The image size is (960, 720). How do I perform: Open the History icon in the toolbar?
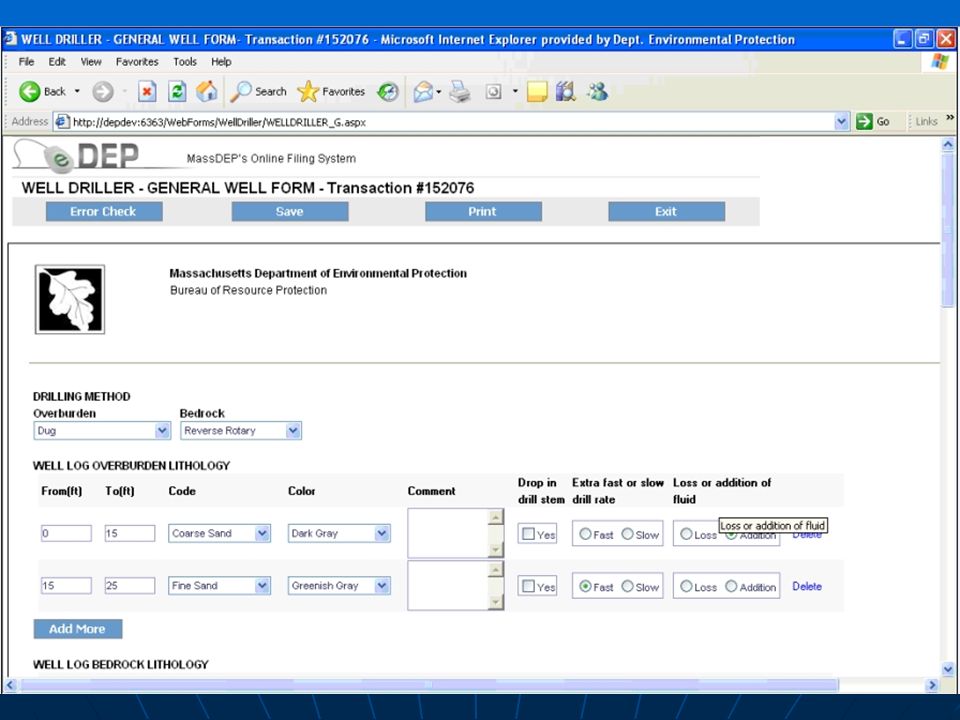click(x=388, y=92)
